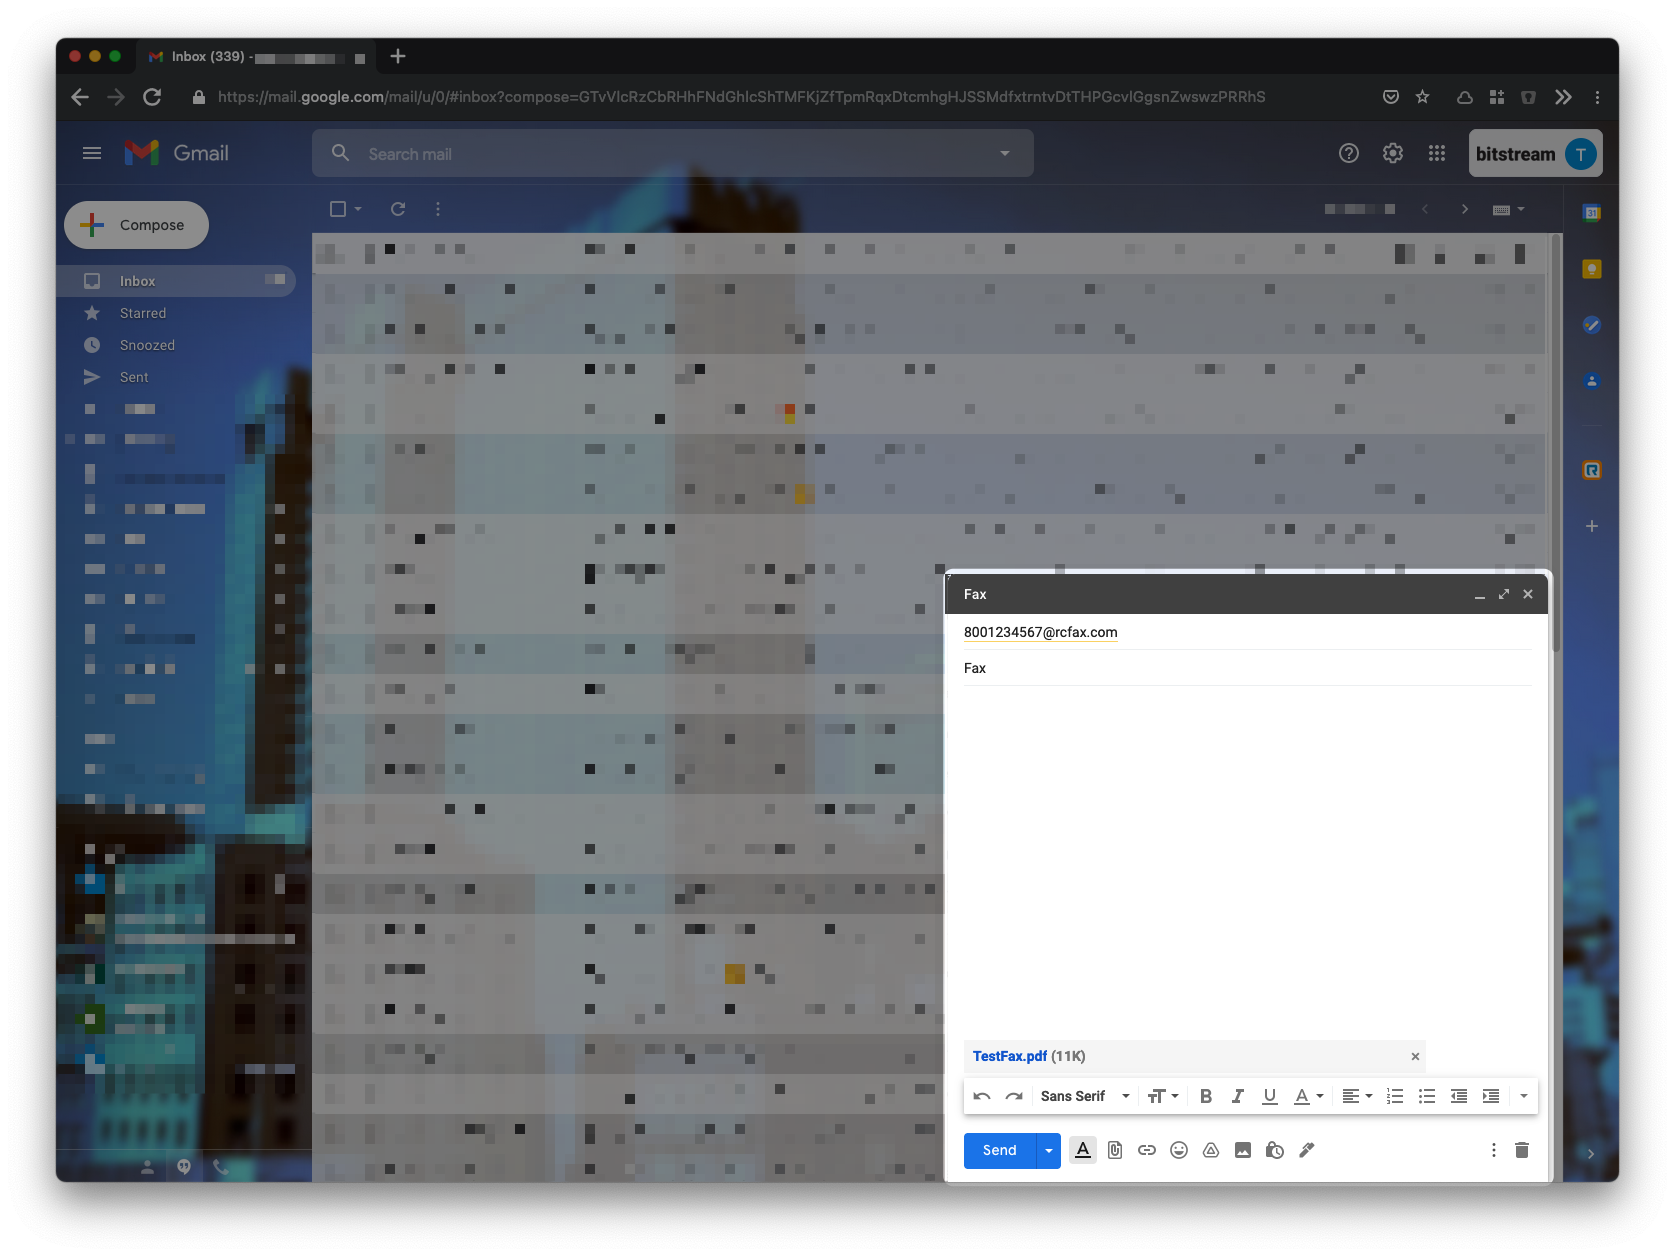Go to the Sent folder
The image size is (1675, 1256).
[134, 377]
